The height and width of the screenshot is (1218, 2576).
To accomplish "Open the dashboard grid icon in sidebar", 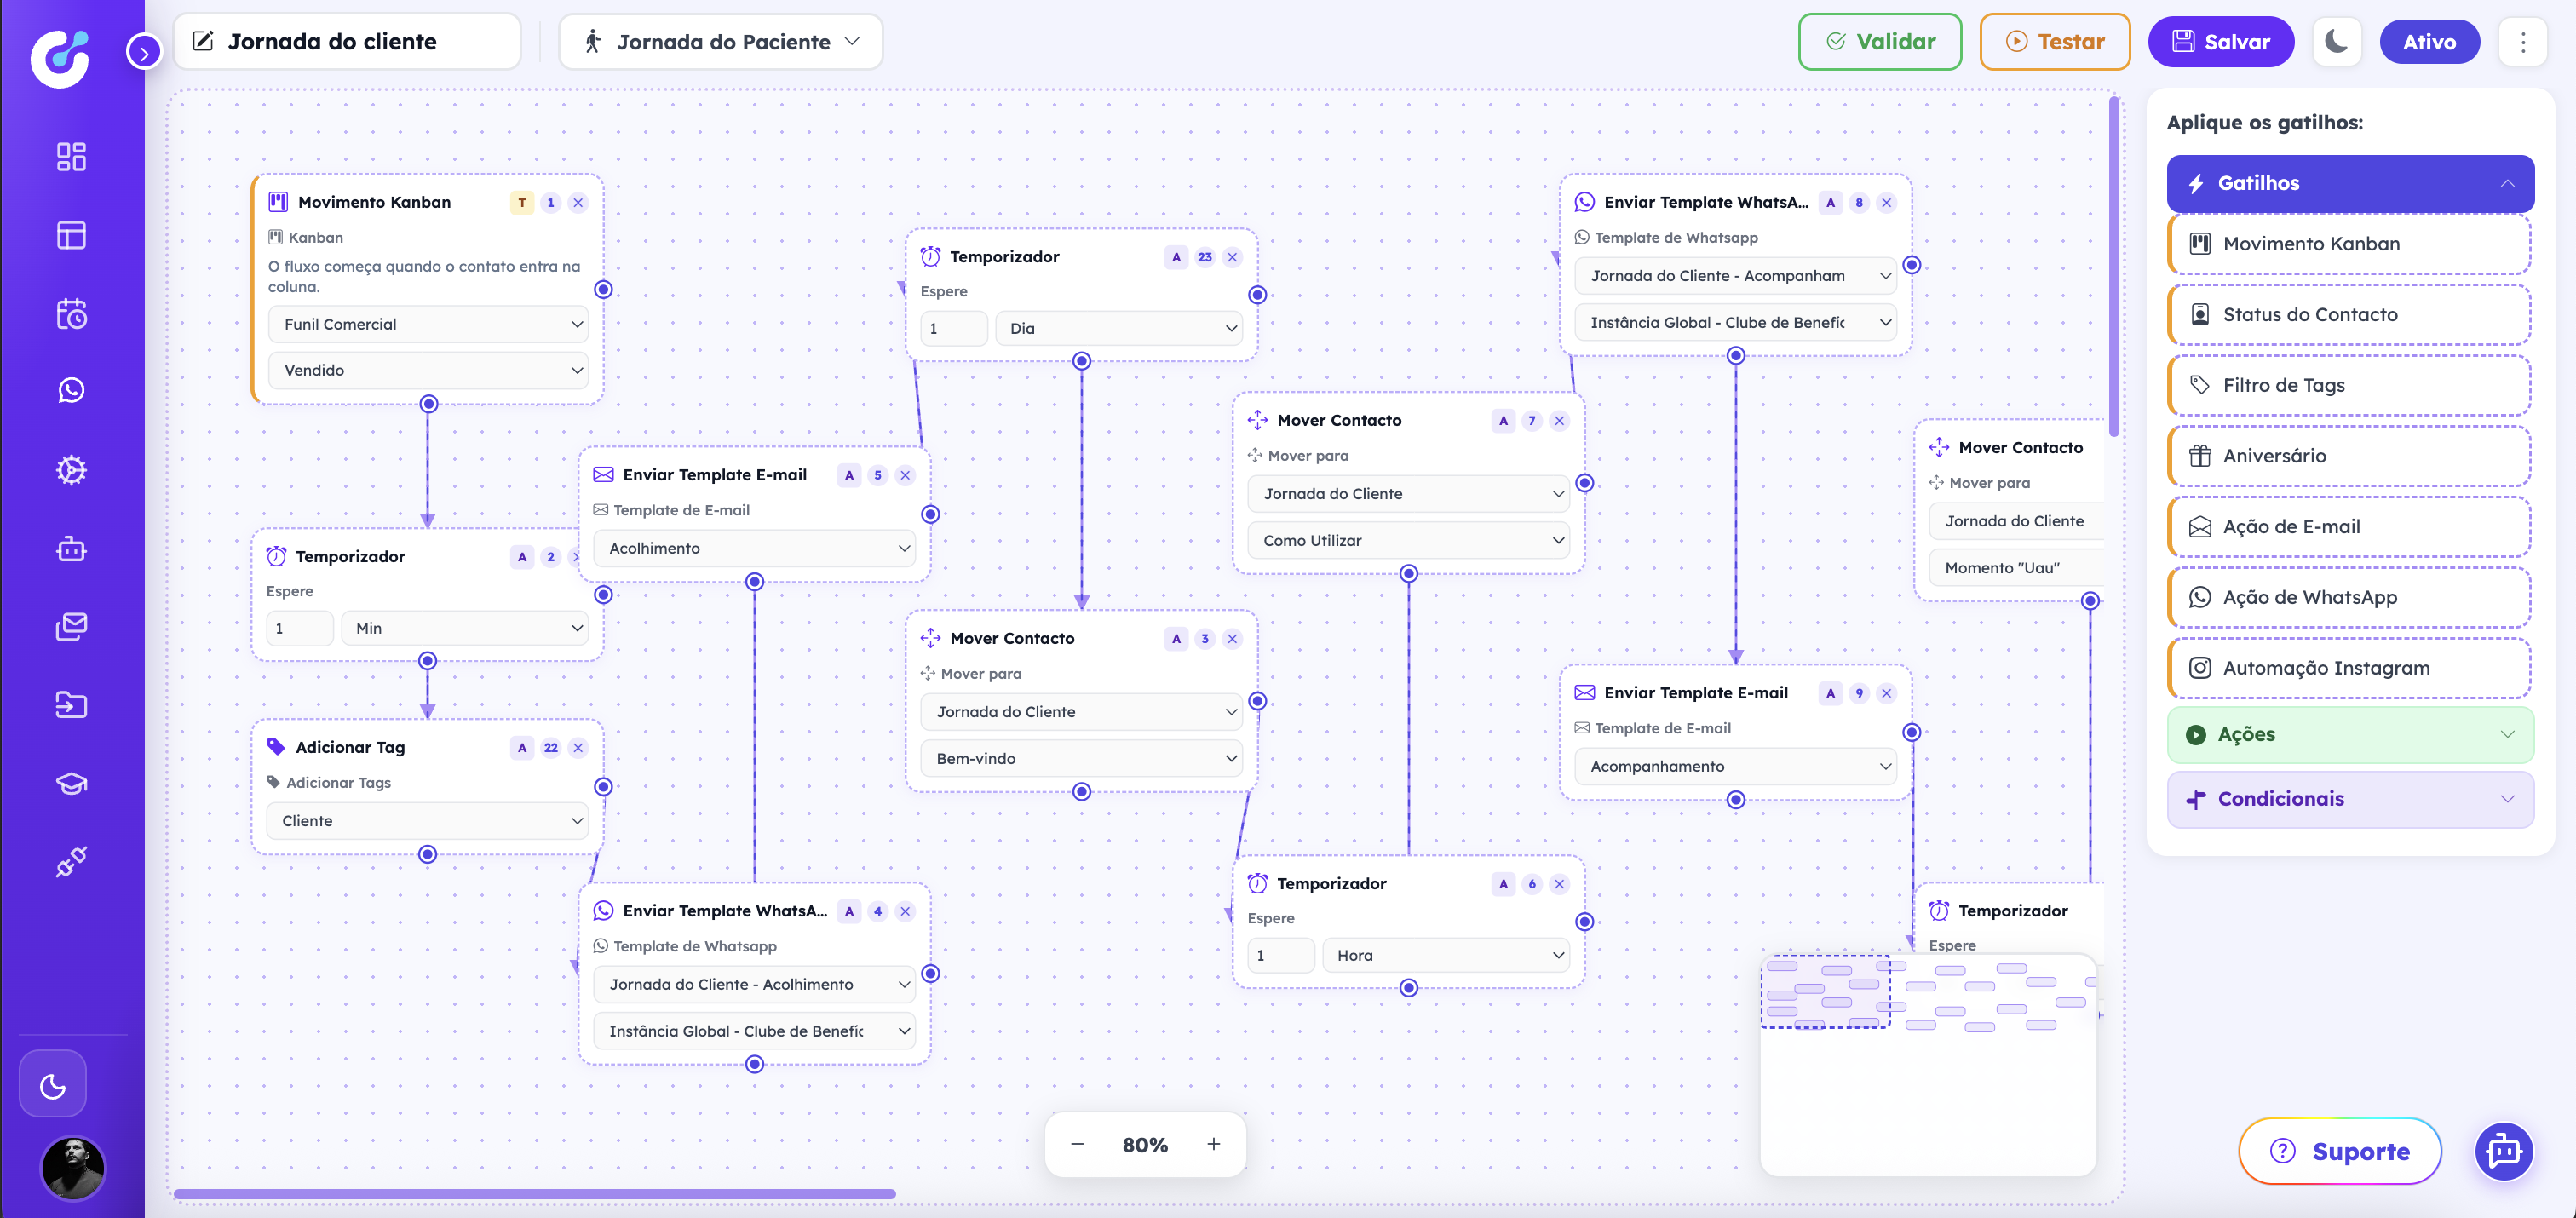I will point(71,157).
